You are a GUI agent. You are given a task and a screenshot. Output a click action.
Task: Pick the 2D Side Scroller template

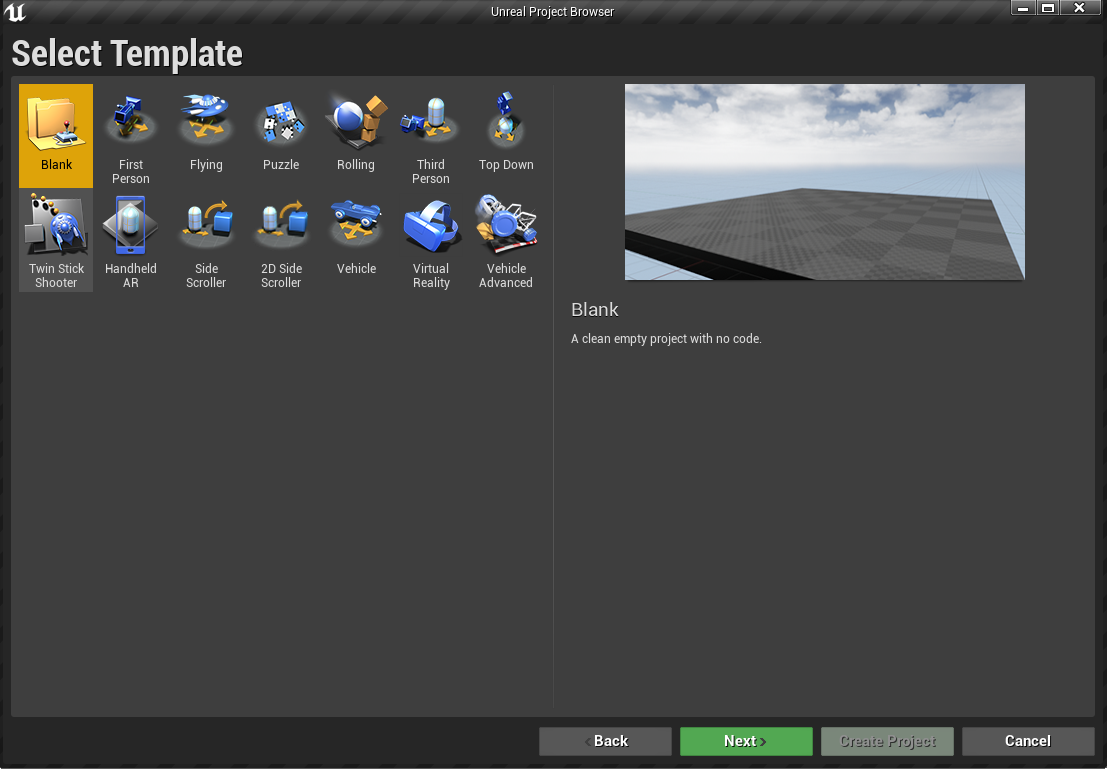tap(281, 240)
